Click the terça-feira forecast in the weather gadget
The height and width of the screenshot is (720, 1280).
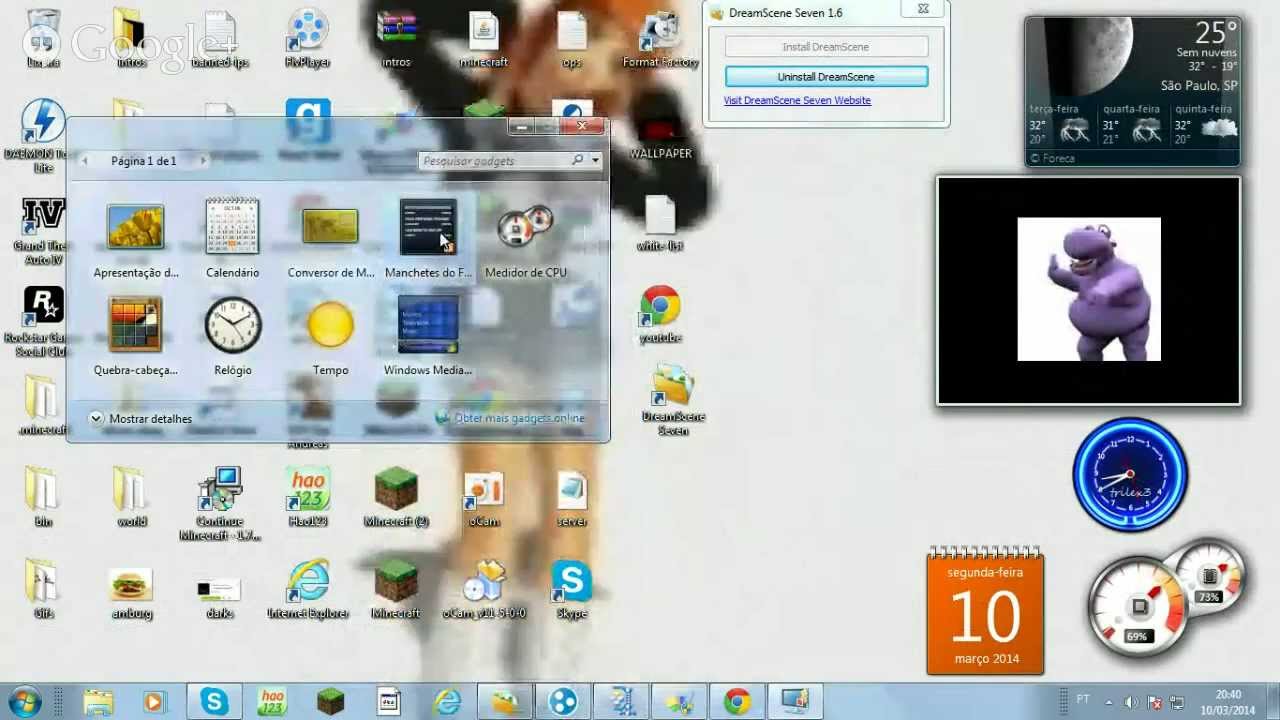(x=1060, y=124)
